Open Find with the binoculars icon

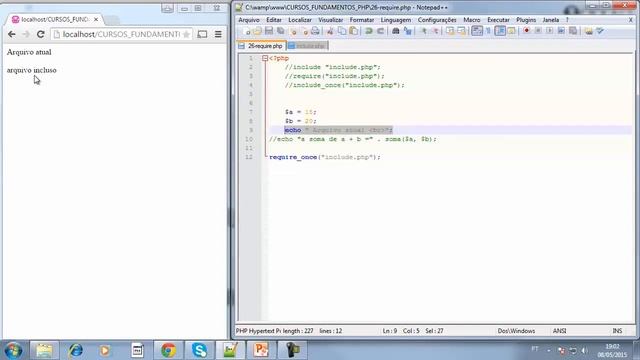click(x=396, y=31)
